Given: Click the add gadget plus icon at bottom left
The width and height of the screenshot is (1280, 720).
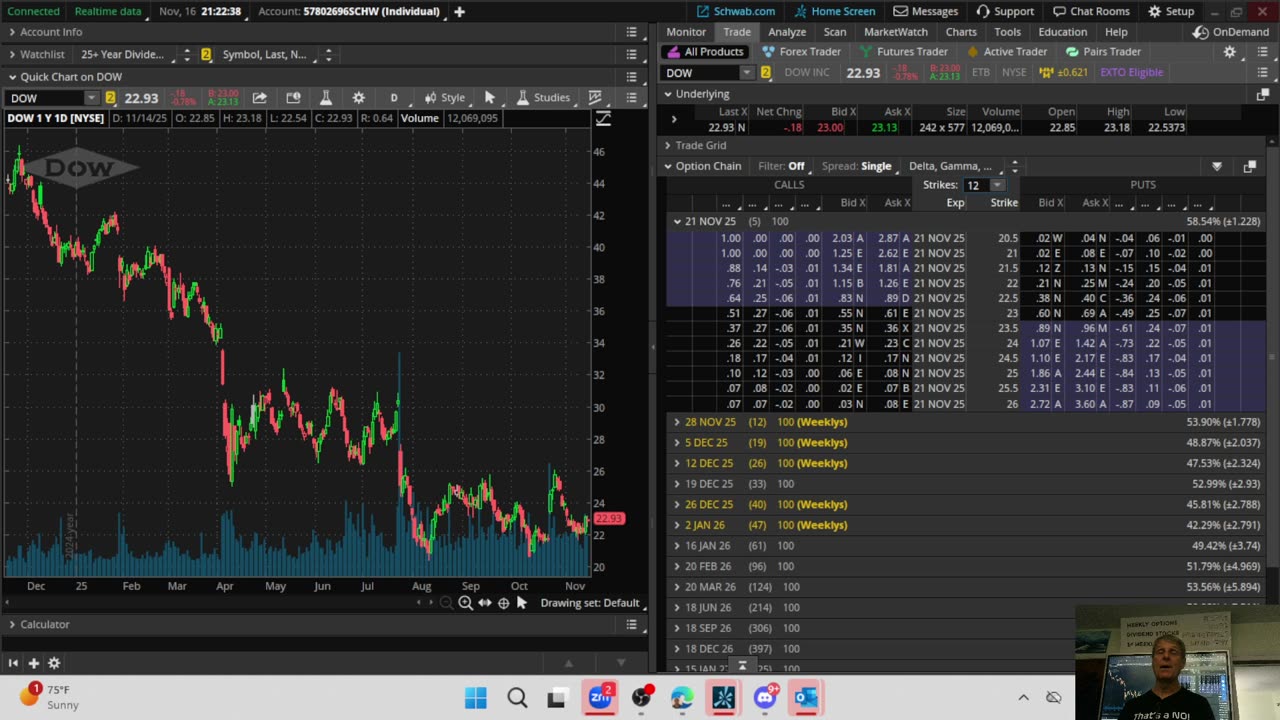Looking at the screenshot, I should click(33, 663).
